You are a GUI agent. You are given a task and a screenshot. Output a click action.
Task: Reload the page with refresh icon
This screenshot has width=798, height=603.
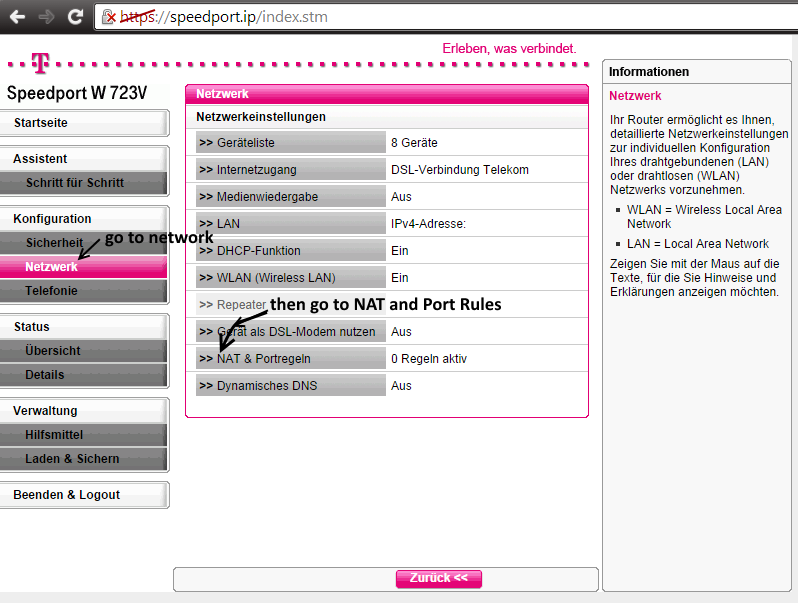tap(75, 17)
